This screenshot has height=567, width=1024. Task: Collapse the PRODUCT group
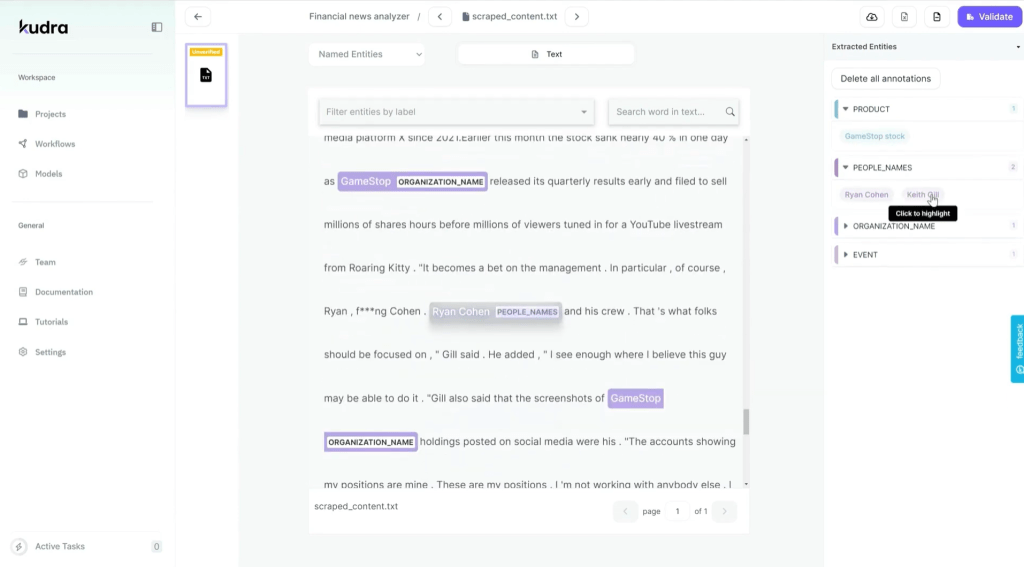[846, 109]
